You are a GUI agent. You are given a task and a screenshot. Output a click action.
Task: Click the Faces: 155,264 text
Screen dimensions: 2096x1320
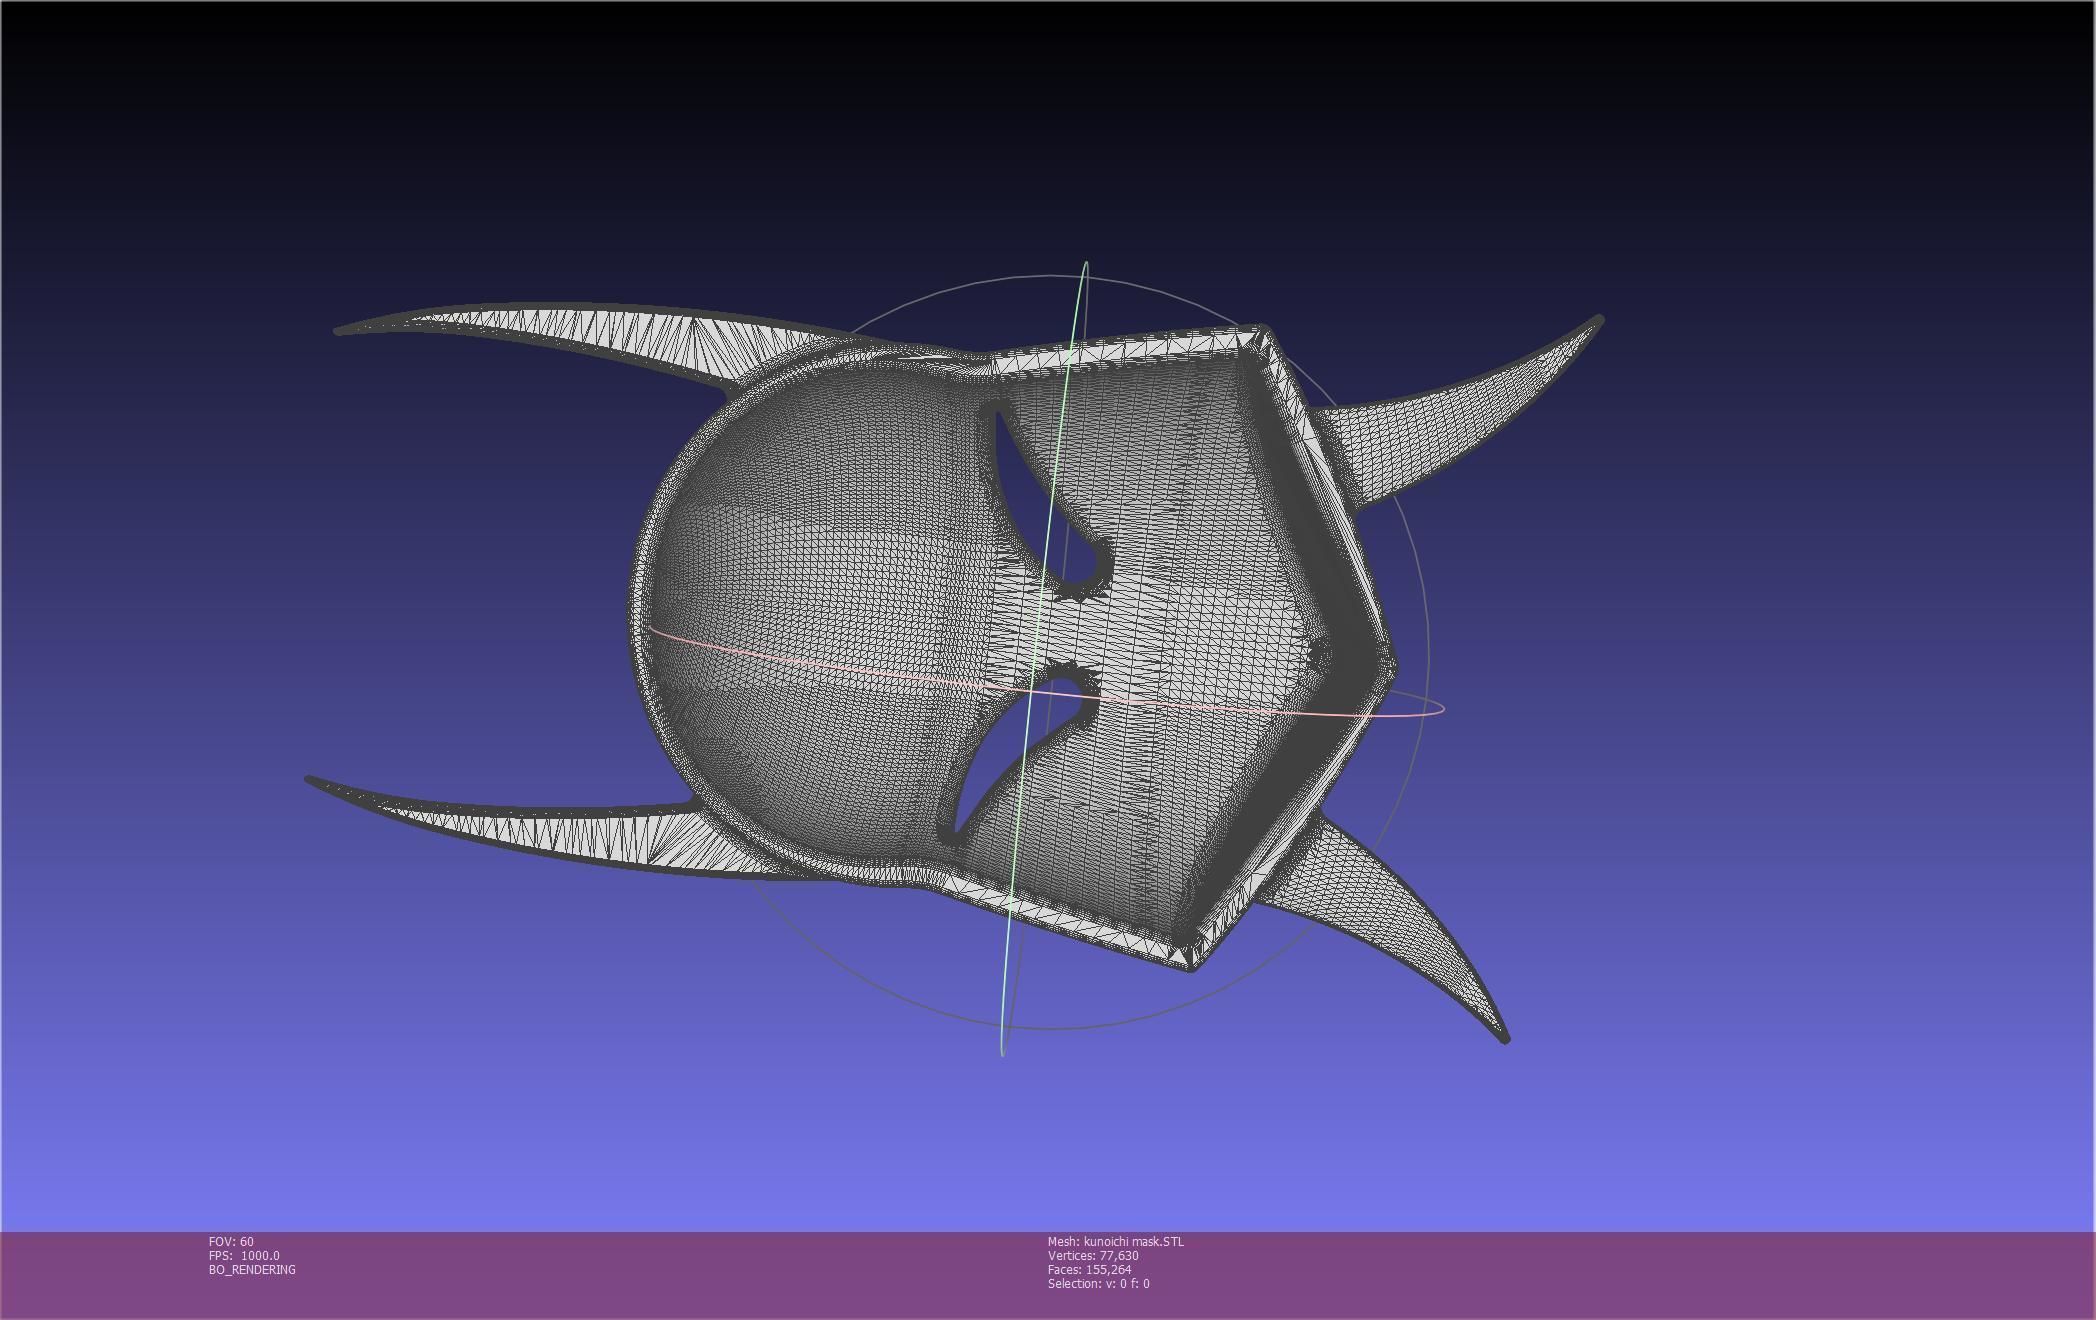click(x=1089, y=1270)
